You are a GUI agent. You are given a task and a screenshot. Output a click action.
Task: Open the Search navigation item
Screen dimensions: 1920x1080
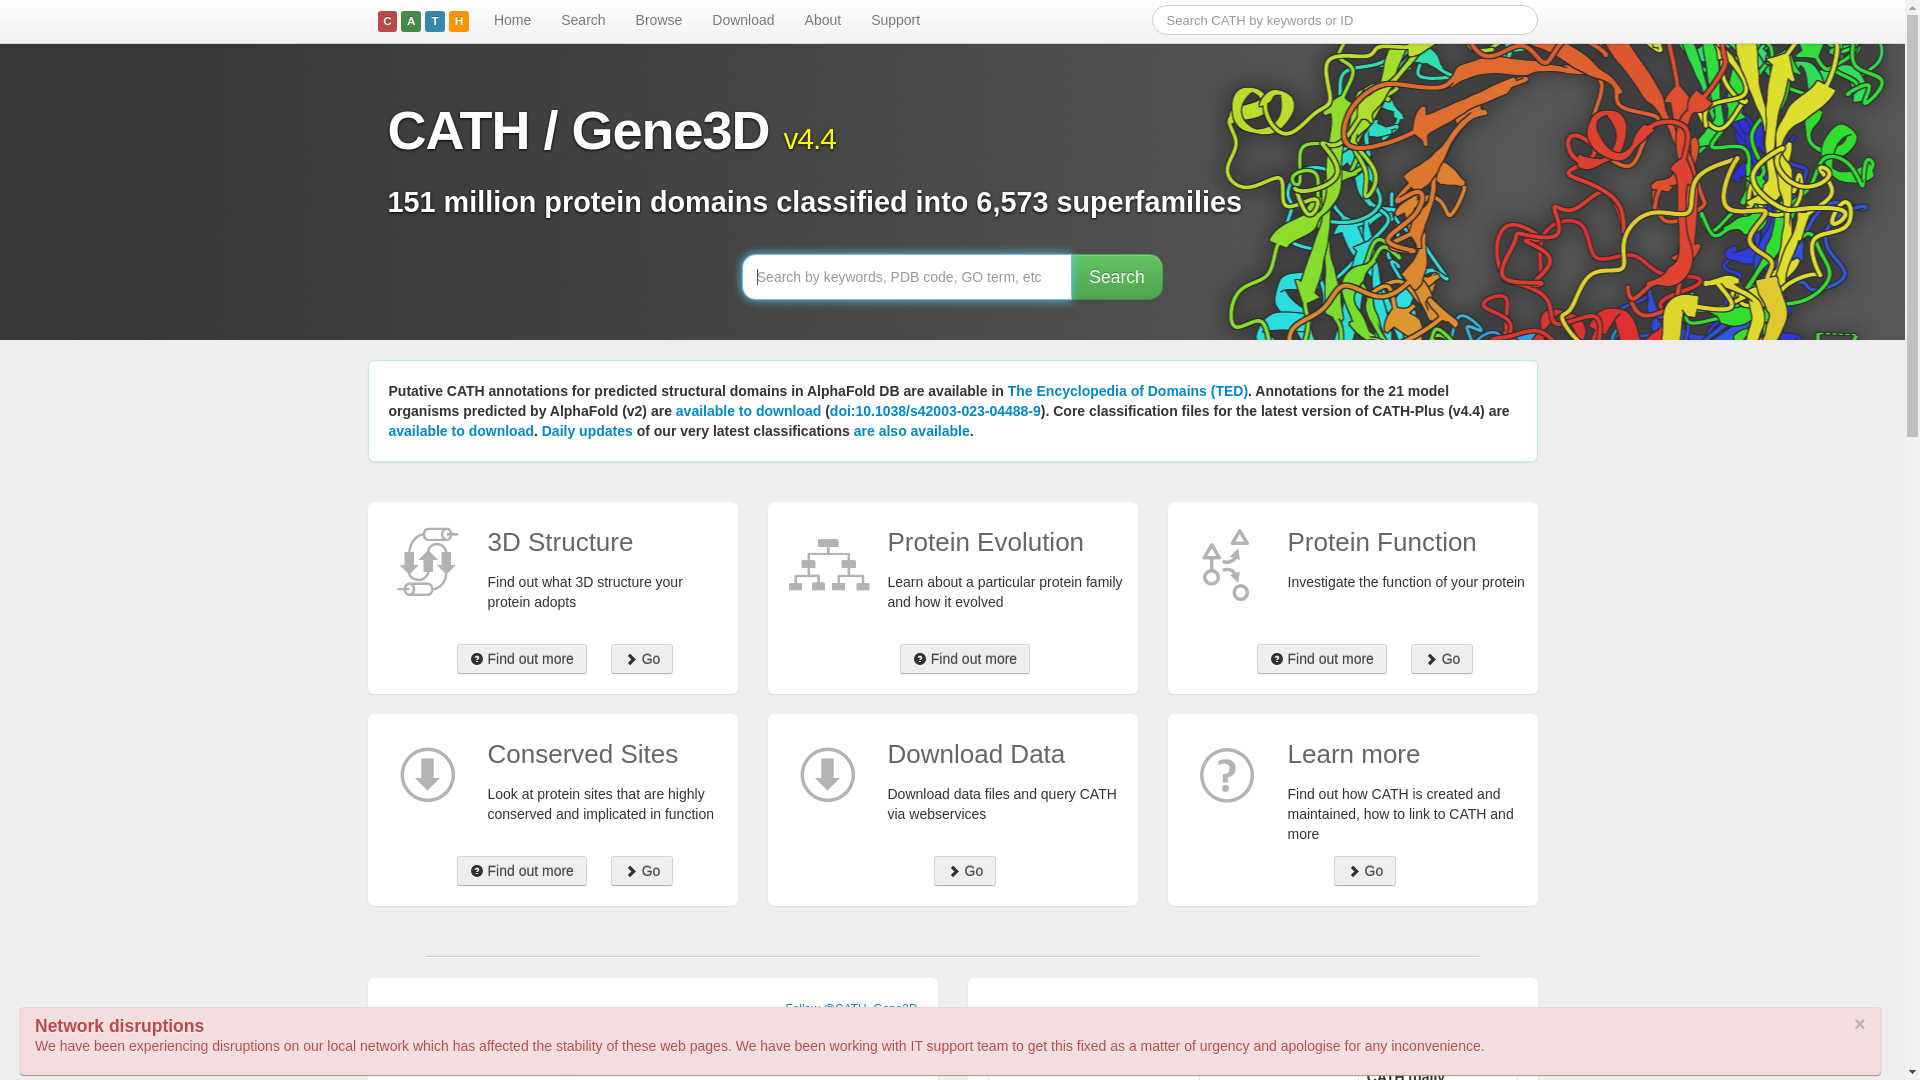[x=583, y=20]
